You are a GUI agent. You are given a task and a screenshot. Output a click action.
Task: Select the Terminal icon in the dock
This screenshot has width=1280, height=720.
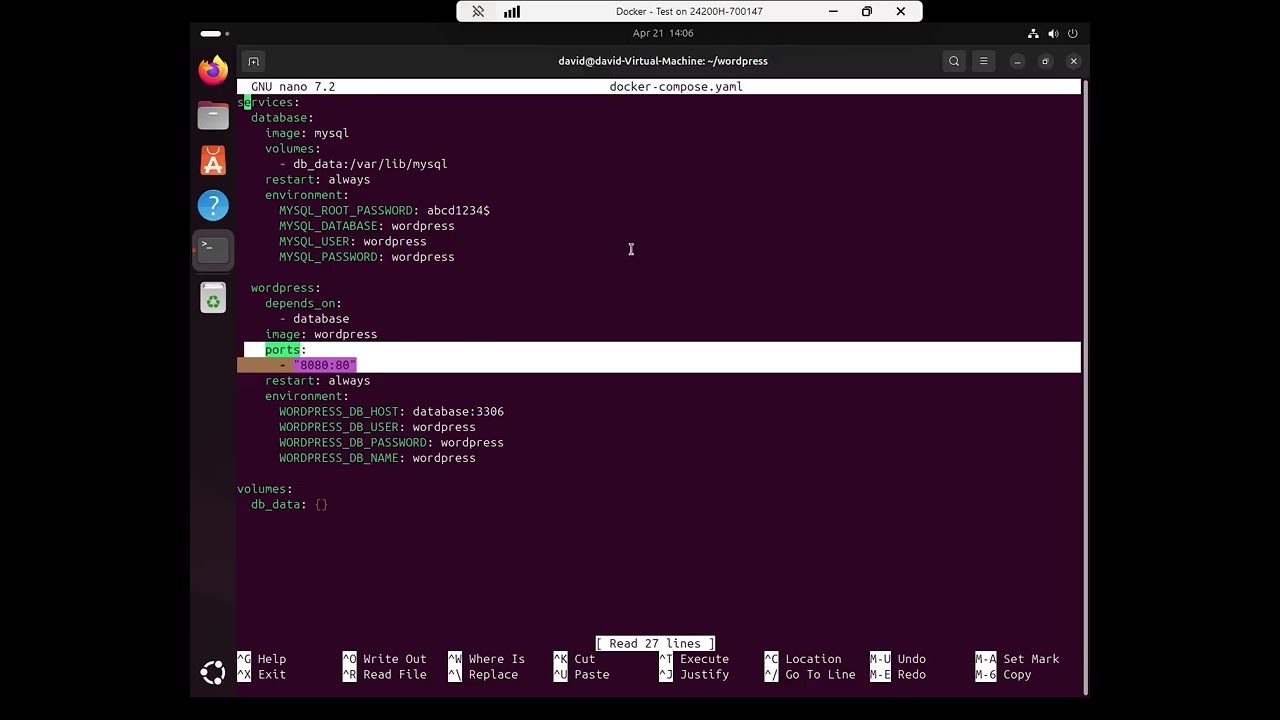(x=212, y=250)
